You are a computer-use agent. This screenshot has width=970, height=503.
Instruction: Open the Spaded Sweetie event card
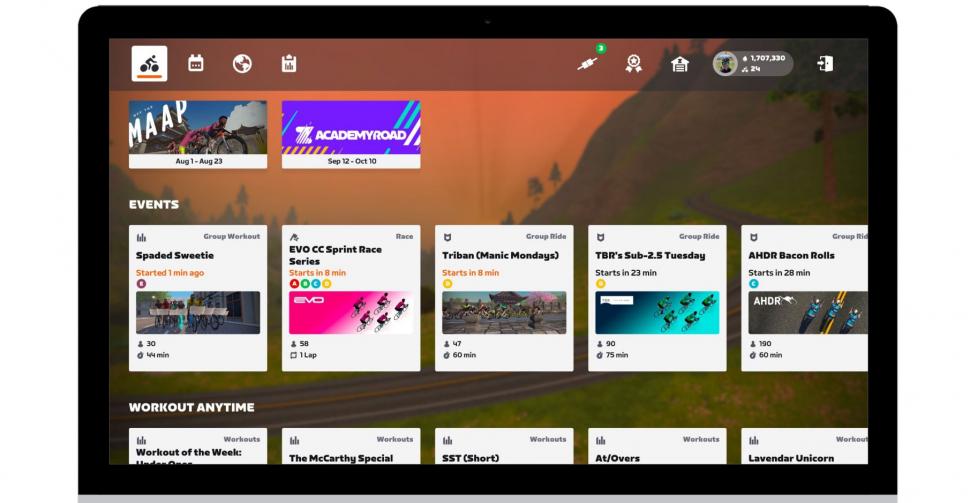click(198, 298)
